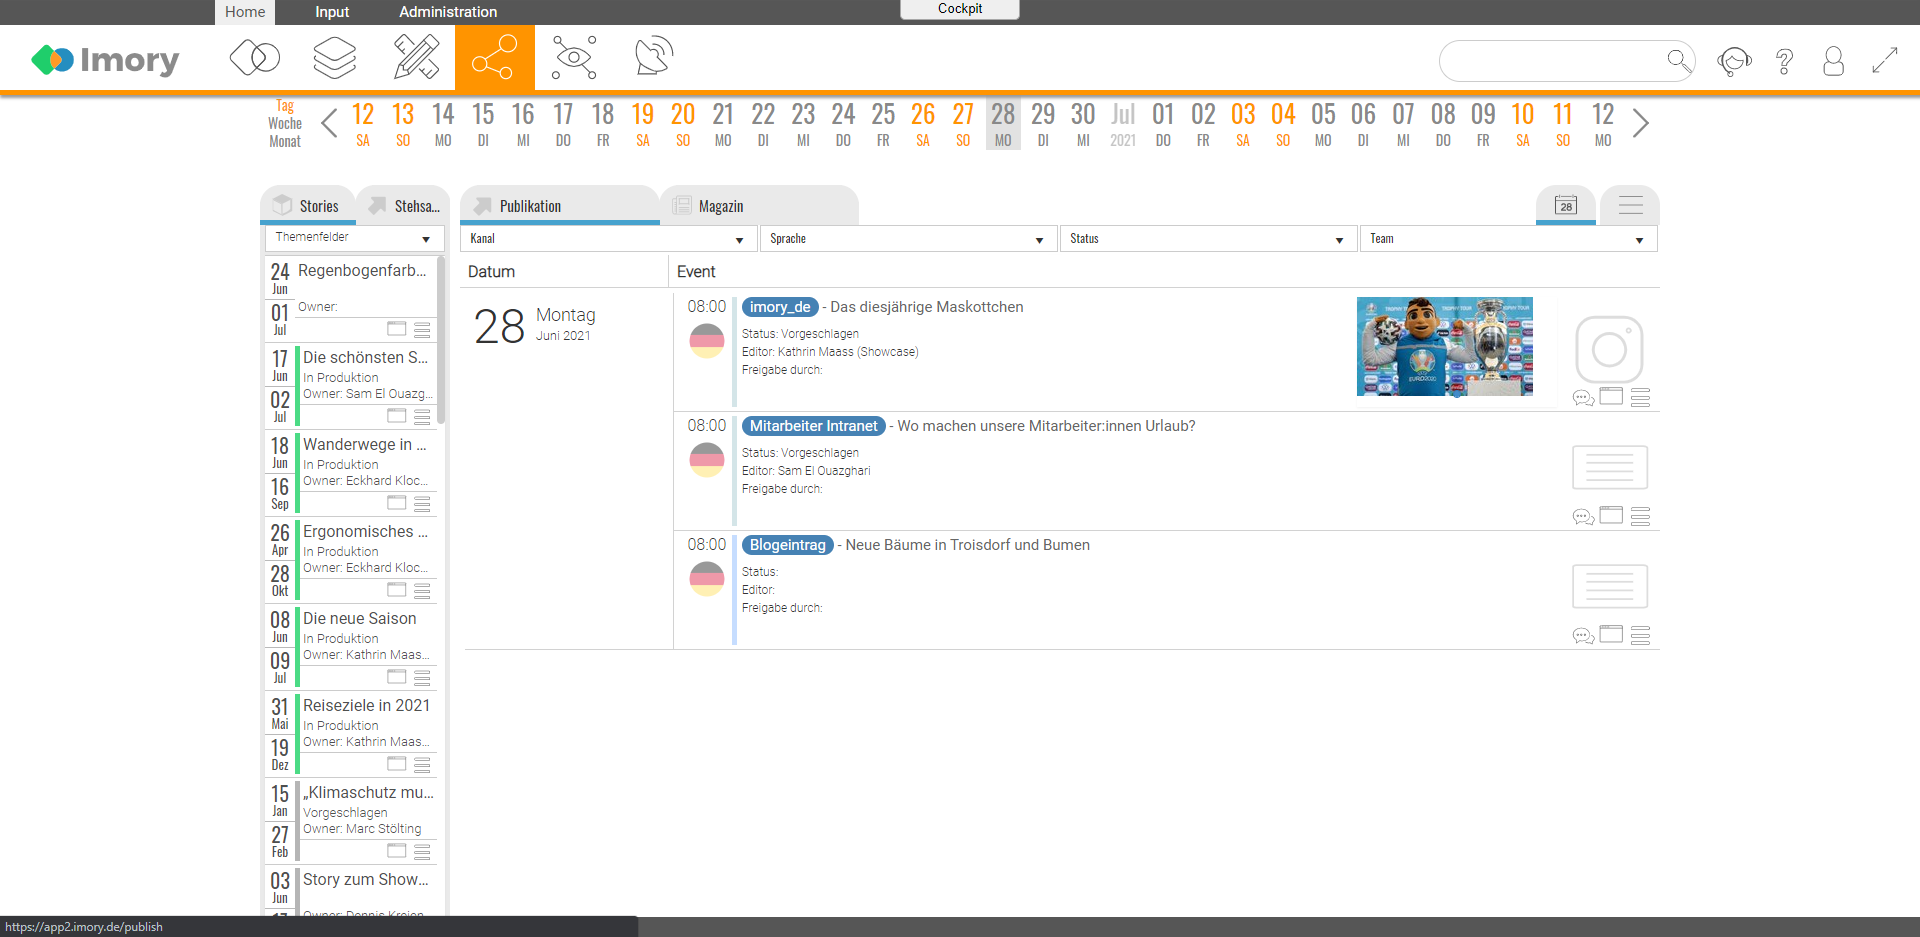Viewport: 1920px width, 937px height.
Task: Open the pencil and ruler planning tool
Action: point(415,58)
